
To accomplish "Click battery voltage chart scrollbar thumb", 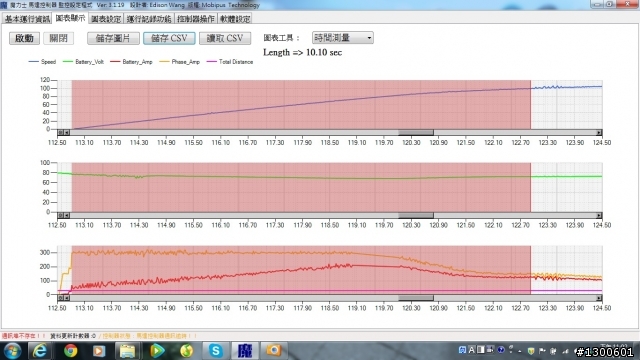I will [416, 215].
